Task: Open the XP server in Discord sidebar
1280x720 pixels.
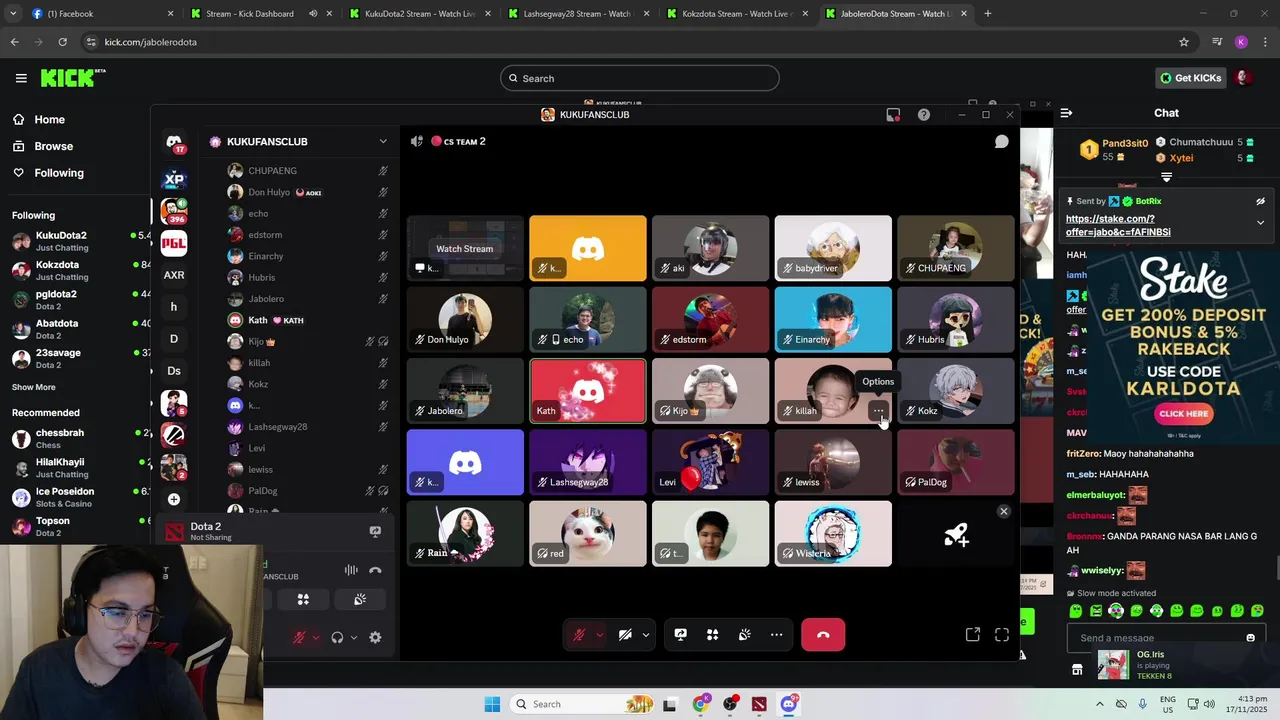Action: pos(174,179)
